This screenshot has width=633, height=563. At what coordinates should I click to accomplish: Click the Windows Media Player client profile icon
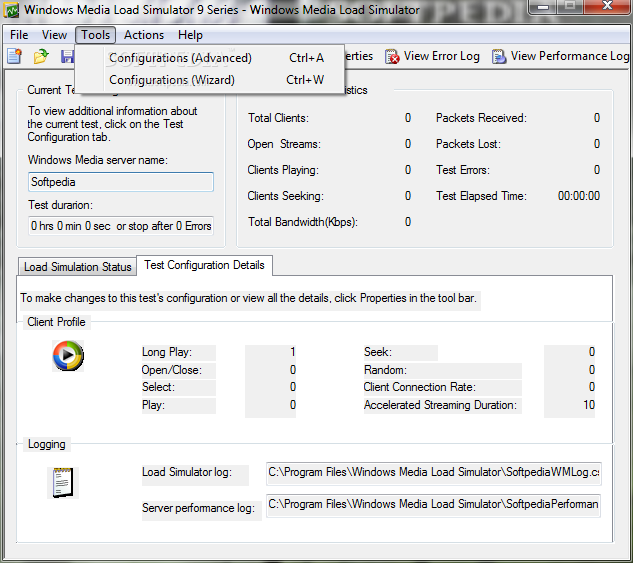click(68, 356)
